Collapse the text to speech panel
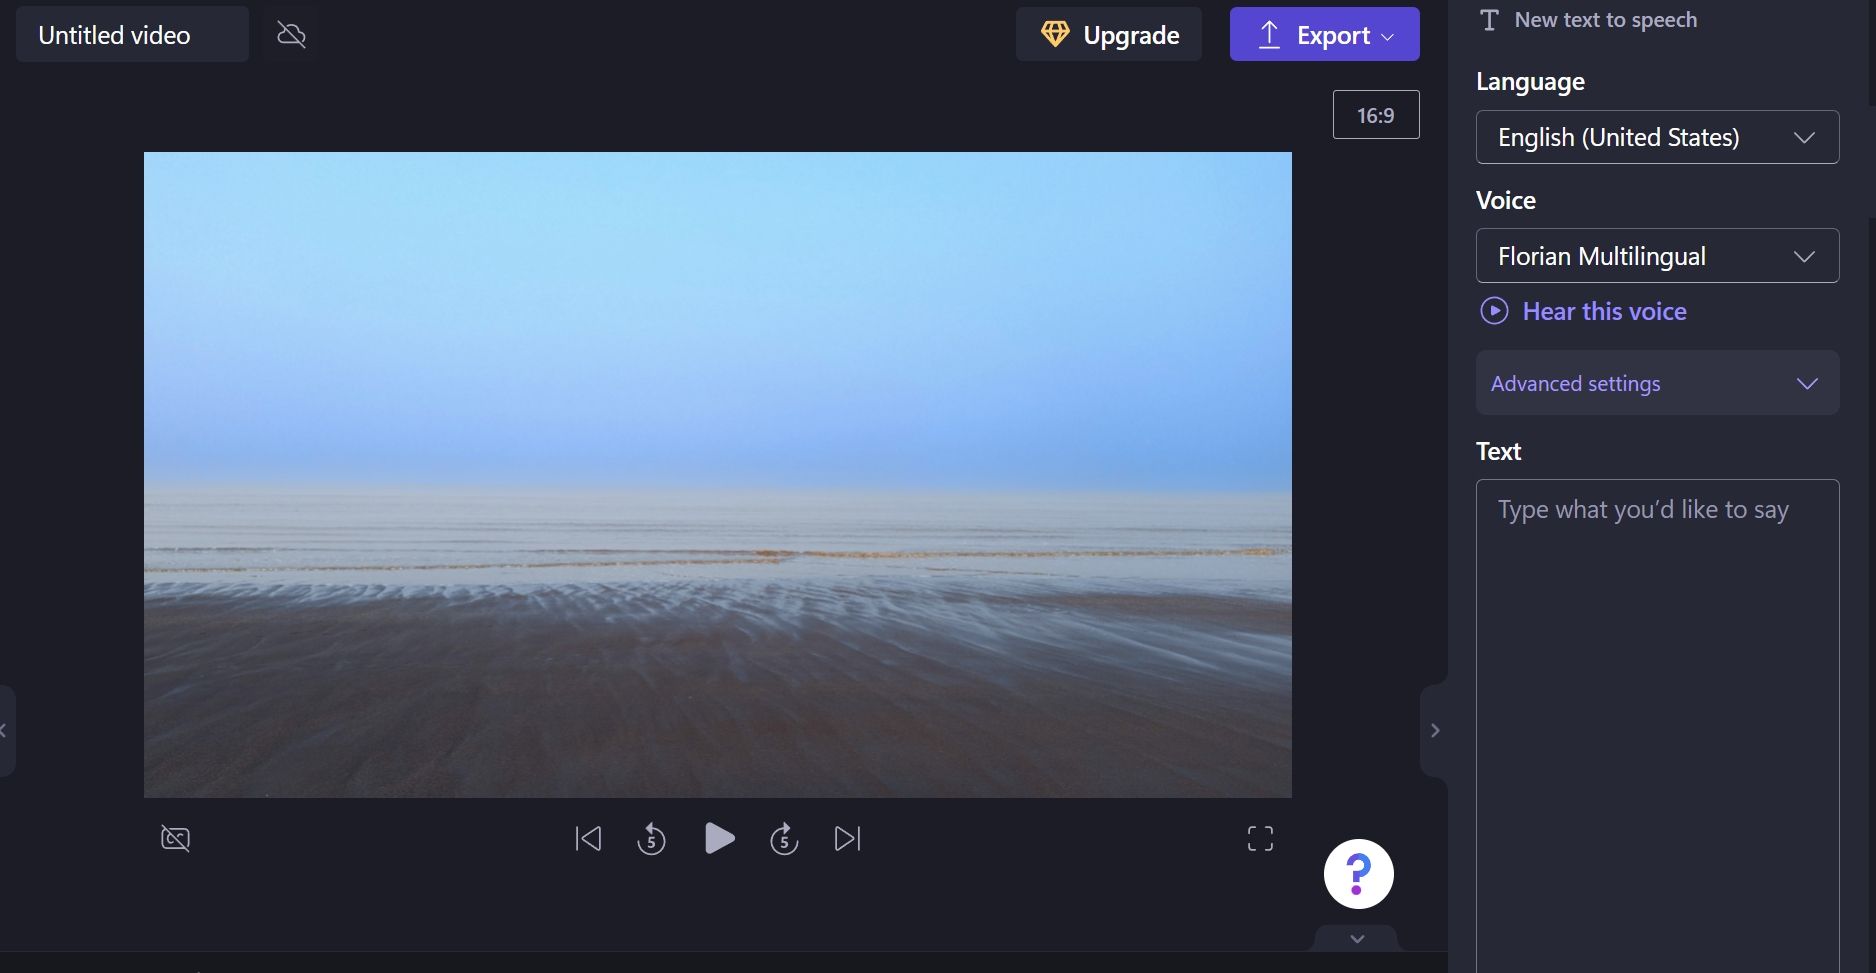Image resolution: width=1876 pixels, height=973 pixels. [x=1435, y=729]
